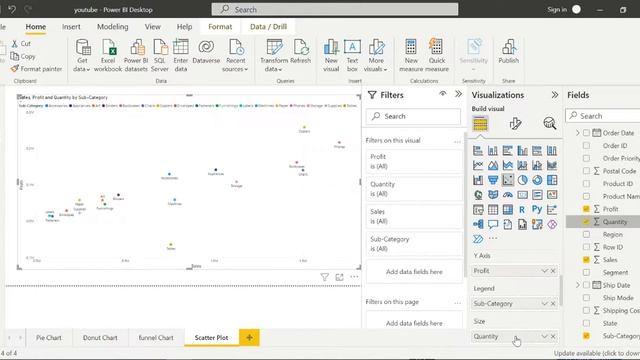Select the Funnel visual icon
Viewport: 640px width, 360px height.
[x=493, y=180]
